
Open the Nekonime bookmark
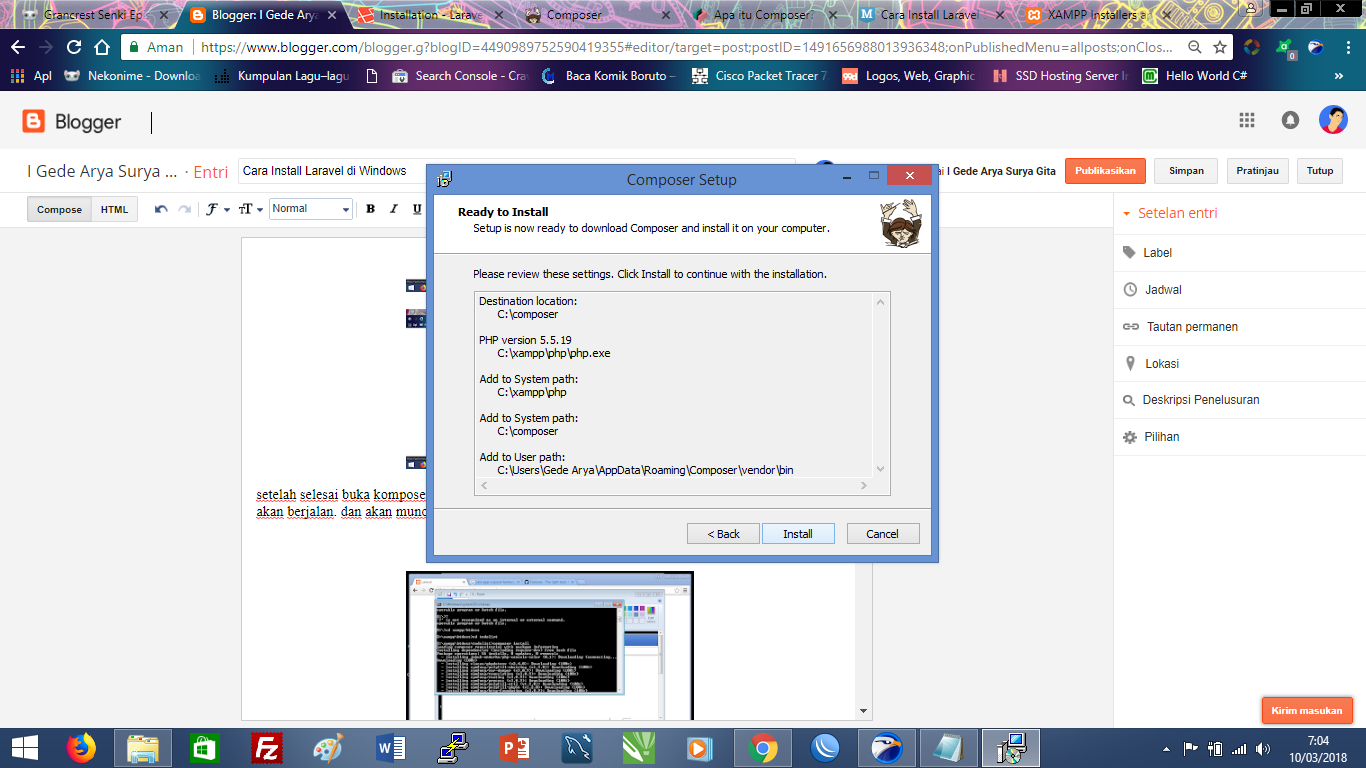tap(131, 76)
